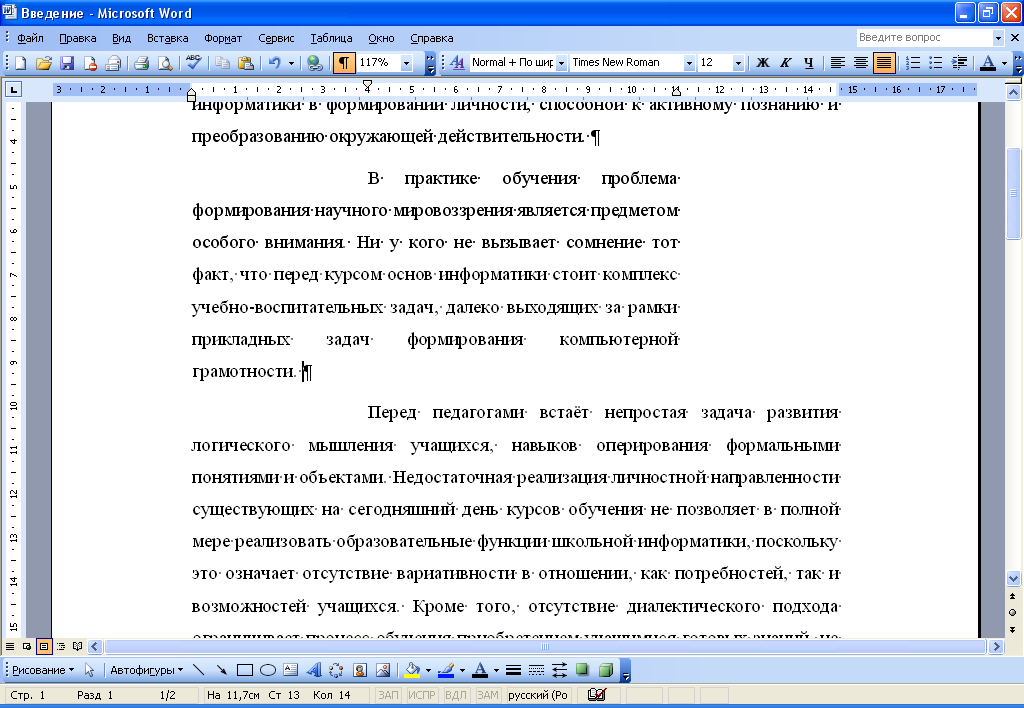
Task: Open fill color dropdown arrow
Action: pyautogui.click(x=428, y=669)
